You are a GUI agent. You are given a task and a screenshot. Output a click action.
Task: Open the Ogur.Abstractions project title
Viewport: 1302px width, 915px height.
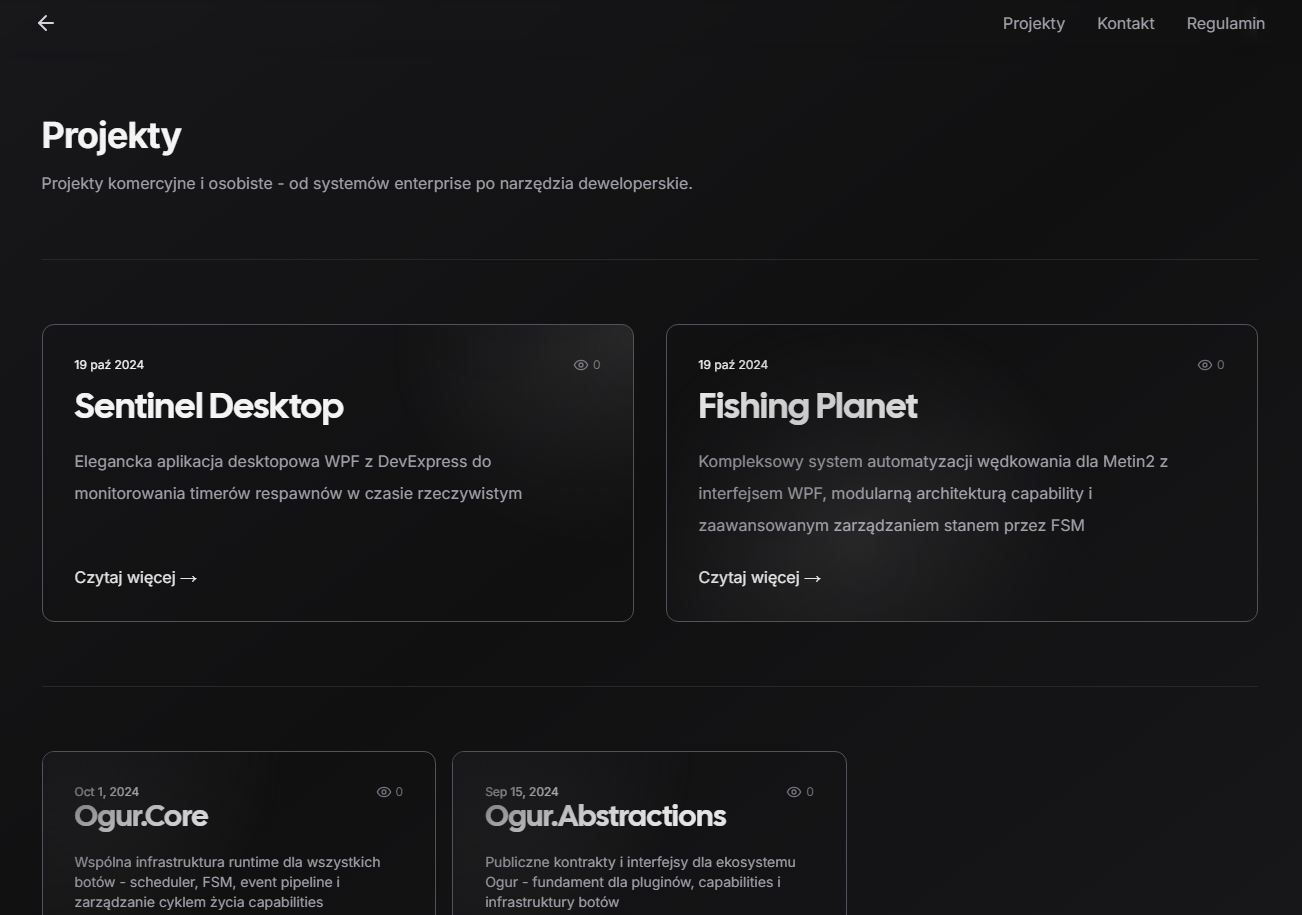point(605,816)
